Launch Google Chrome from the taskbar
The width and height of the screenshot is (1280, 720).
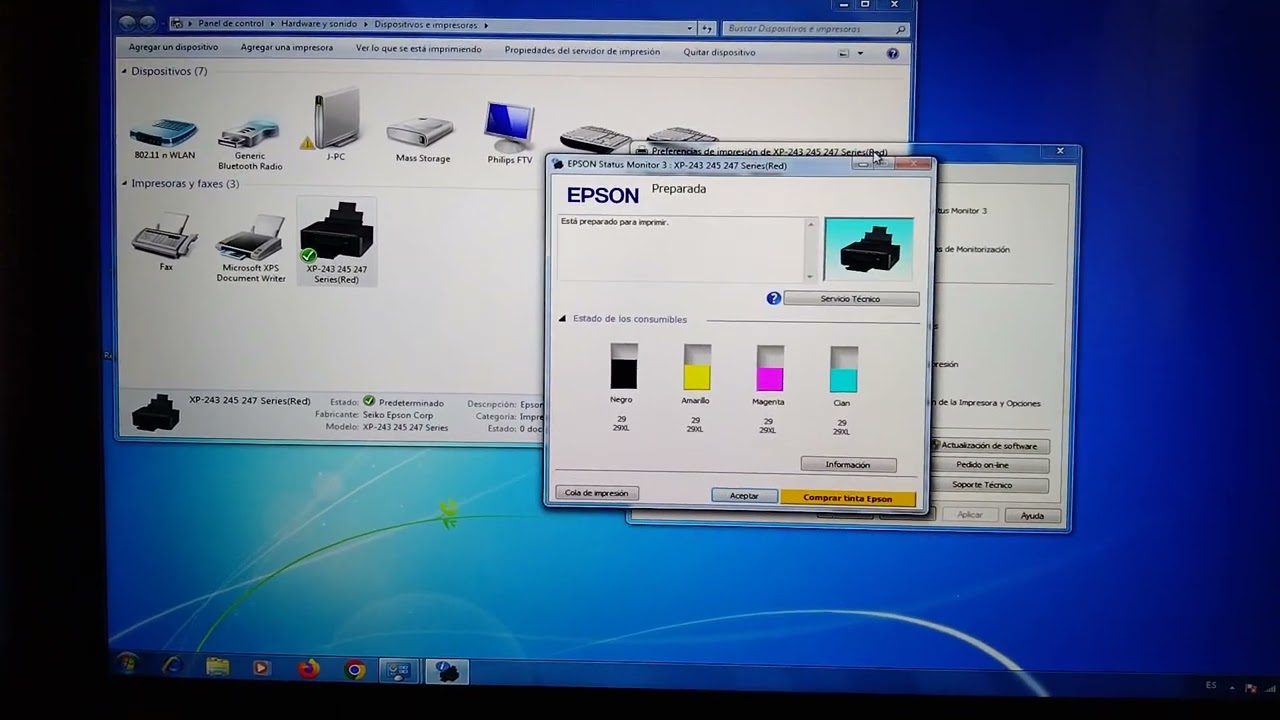355,670
